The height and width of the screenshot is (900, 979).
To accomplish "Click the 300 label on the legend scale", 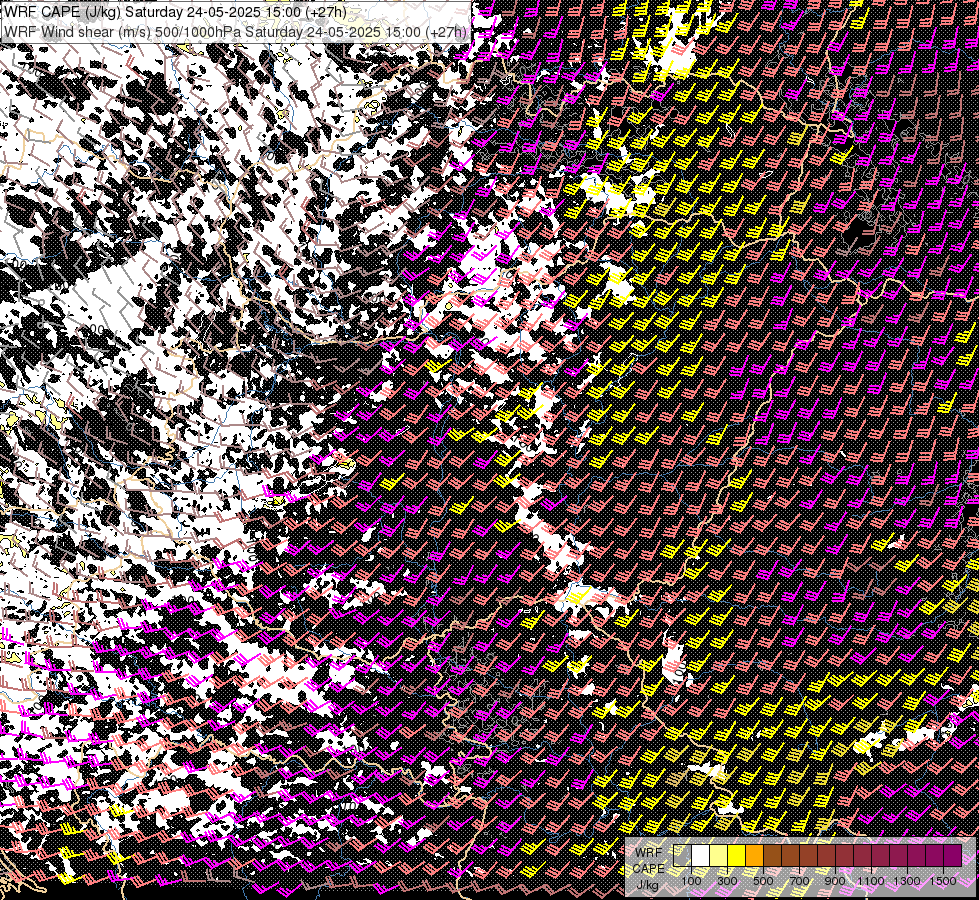I will tap(727, 881).
